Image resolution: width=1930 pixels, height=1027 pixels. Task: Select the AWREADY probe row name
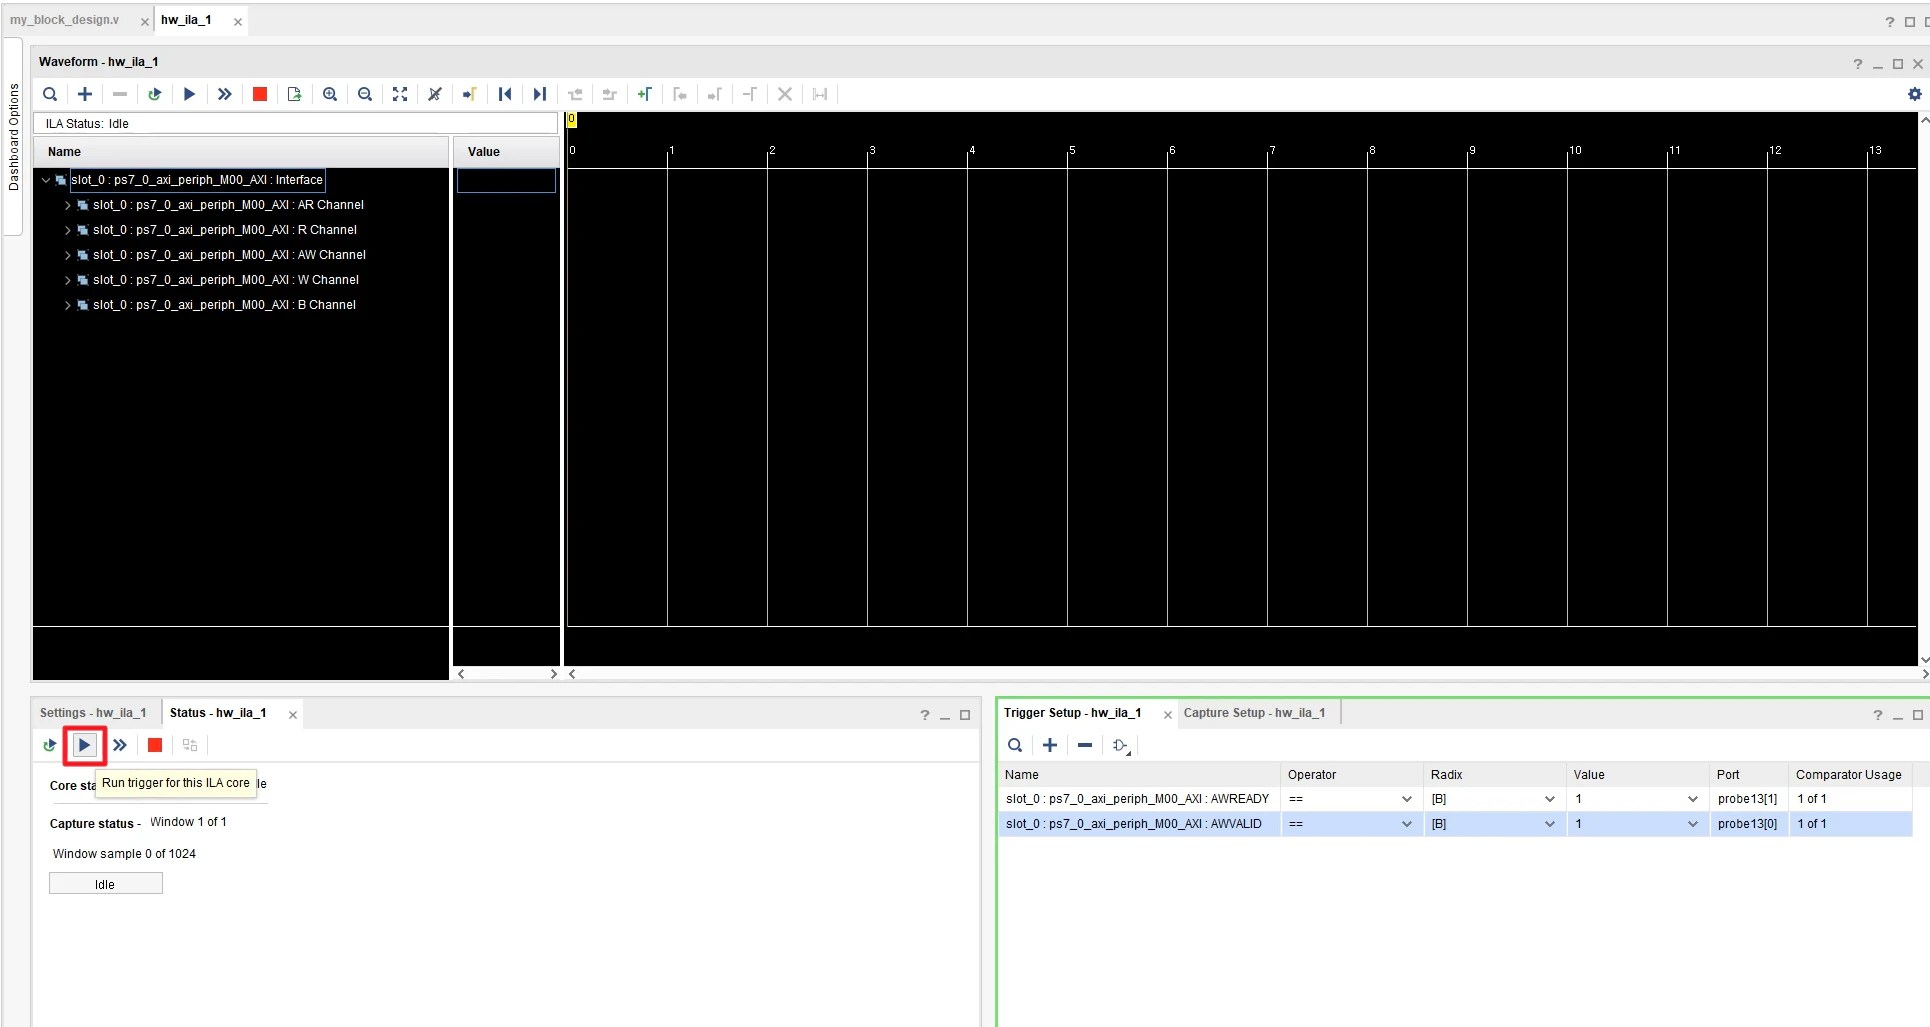click(x=1137, y=799)
